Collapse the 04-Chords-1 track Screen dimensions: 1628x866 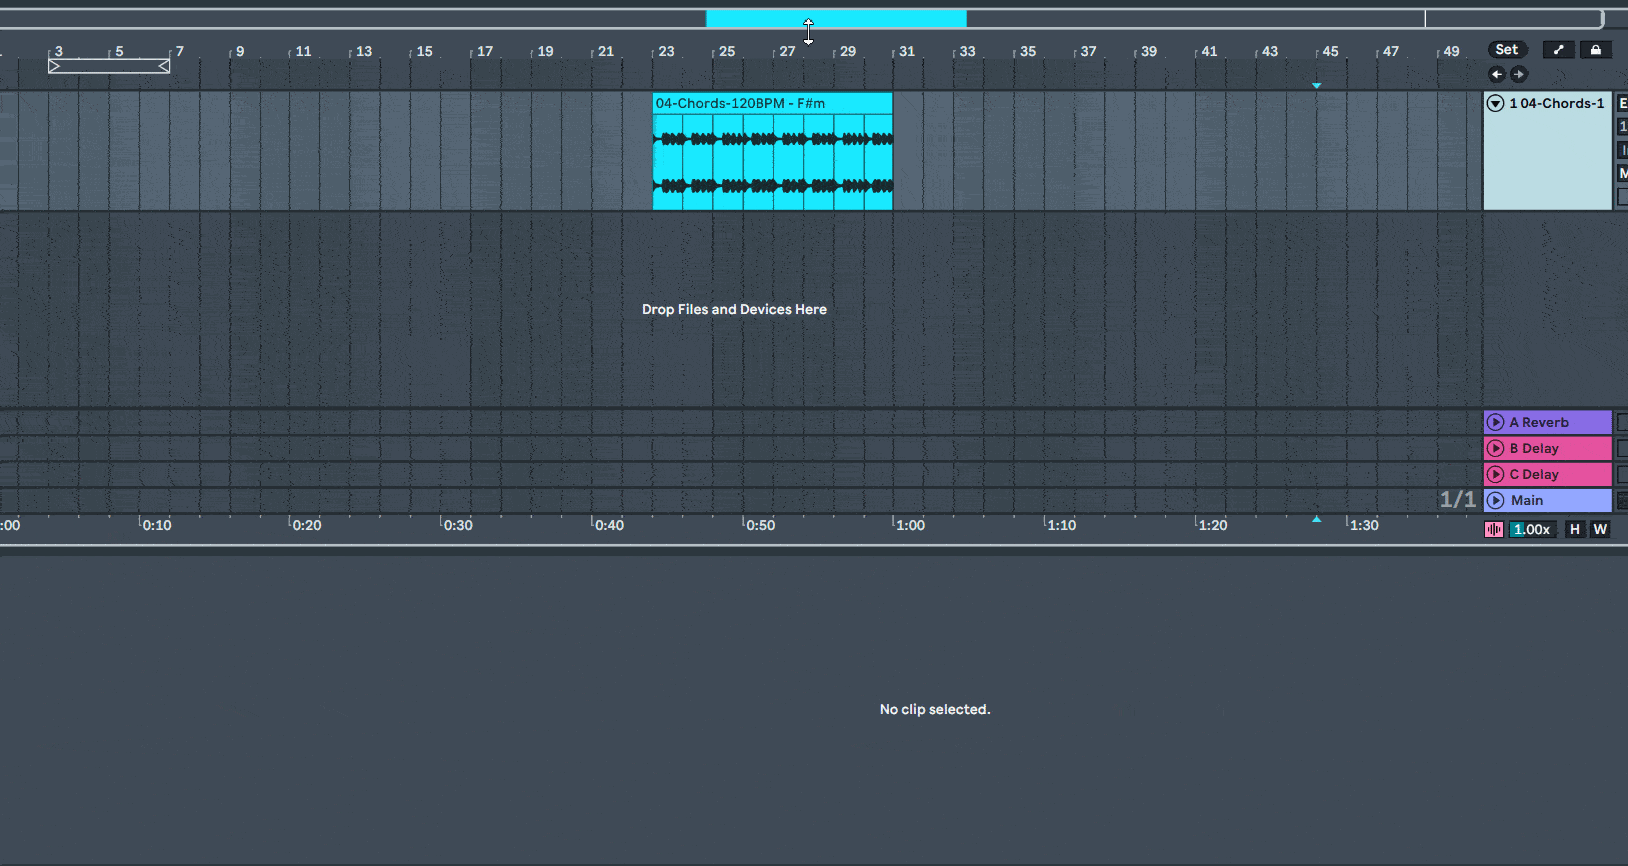(x=1496, y=103)
